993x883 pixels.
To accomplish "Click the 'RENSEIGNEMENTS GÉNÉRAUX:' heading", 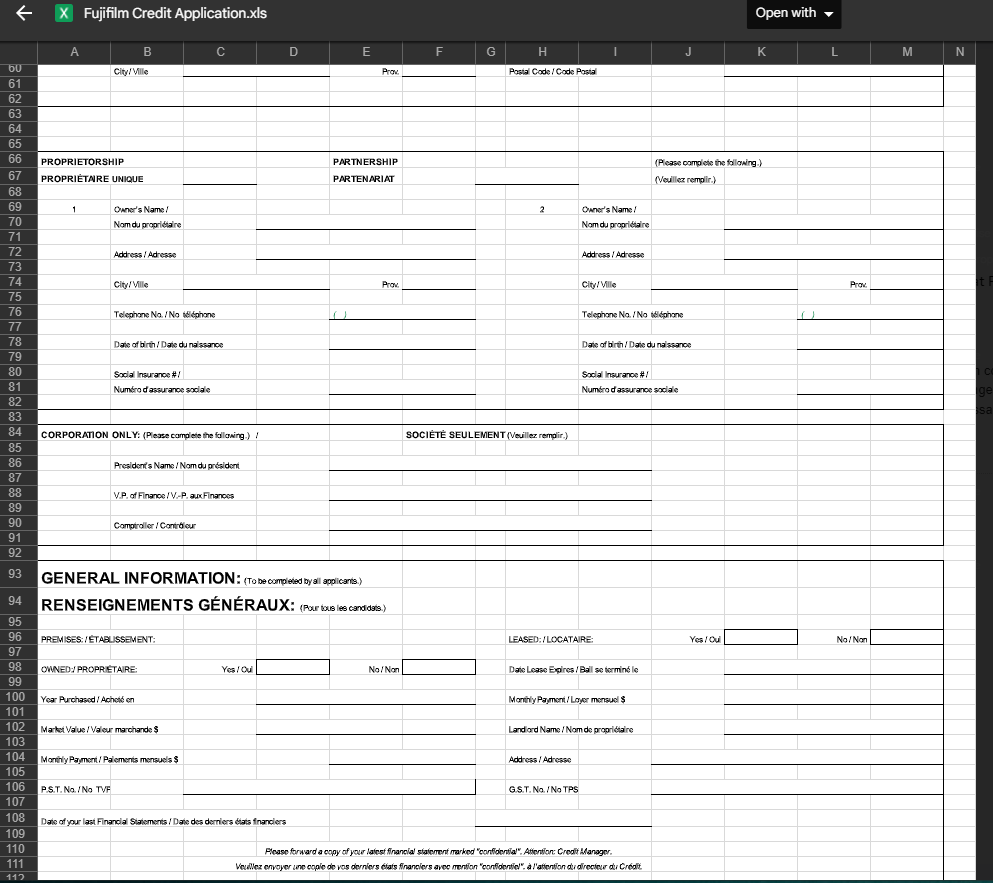I will [x=168, y=606].
